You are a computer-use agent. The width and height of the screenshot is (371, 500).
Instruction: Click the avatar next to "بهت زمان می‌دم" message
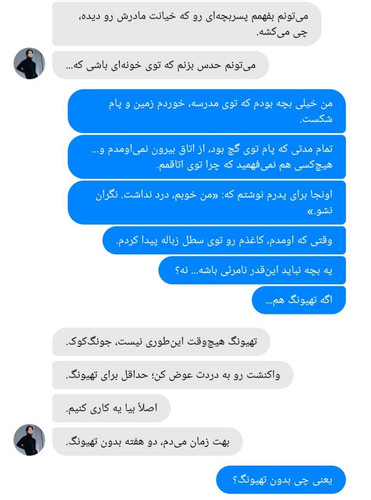point(29,440)
